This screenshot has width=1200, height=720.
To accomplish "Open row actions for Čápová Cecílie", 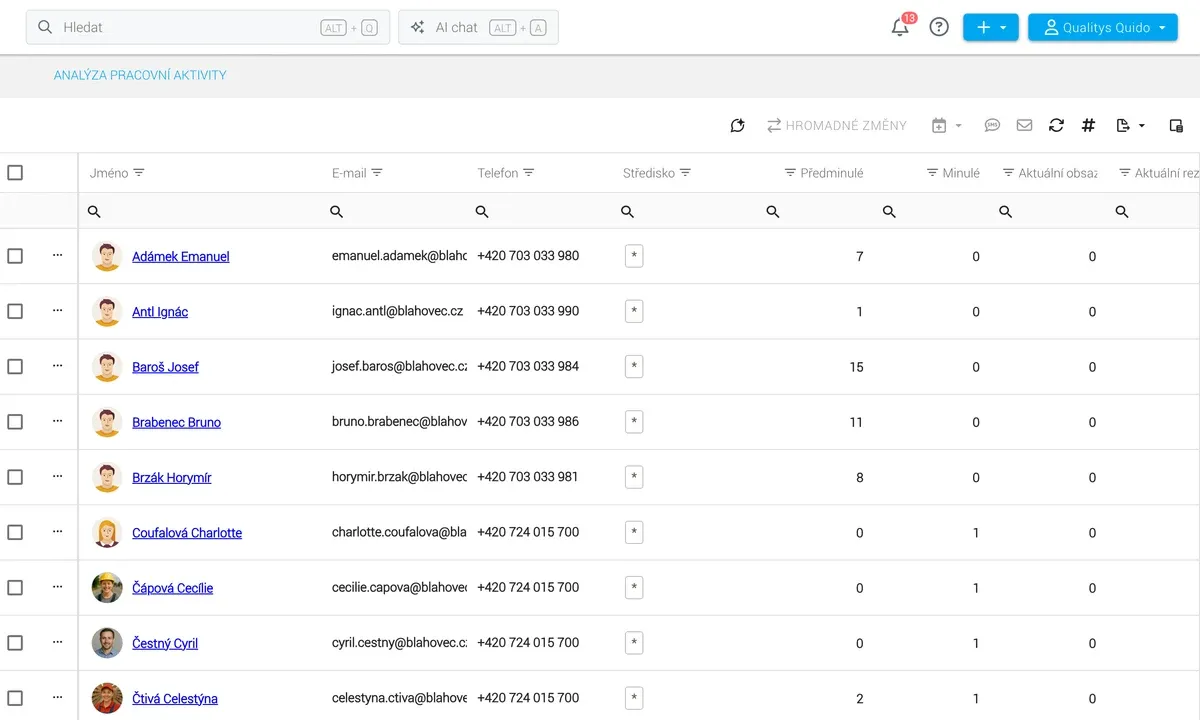I will pyautogui.click(x=57, y=588).
